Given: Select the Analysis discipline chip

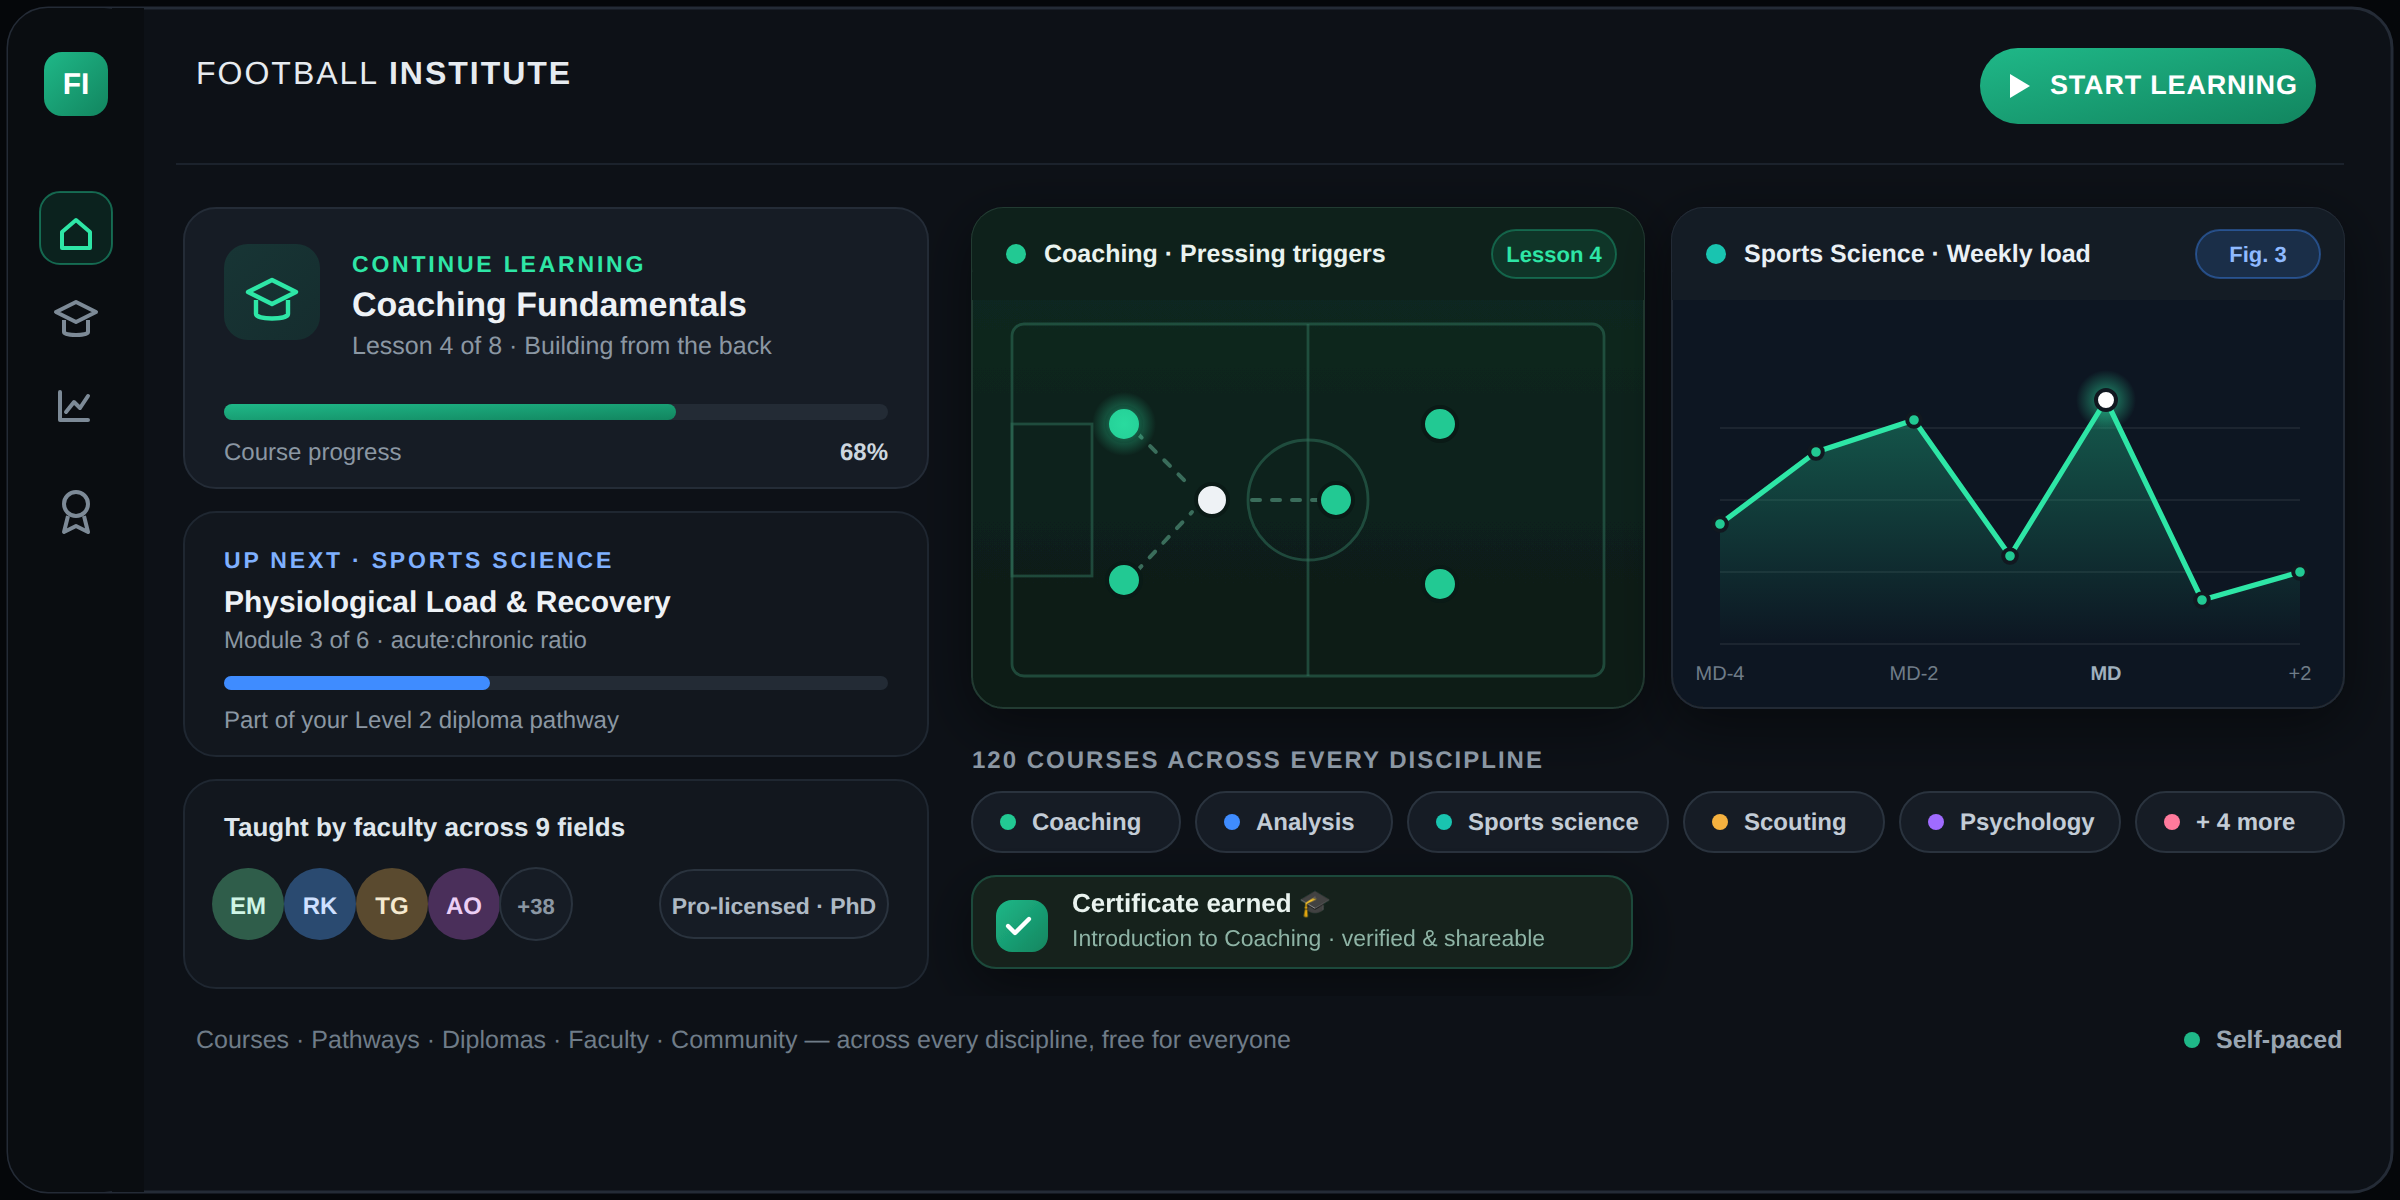Looking at the screenshot, I should pos(1294,822).
